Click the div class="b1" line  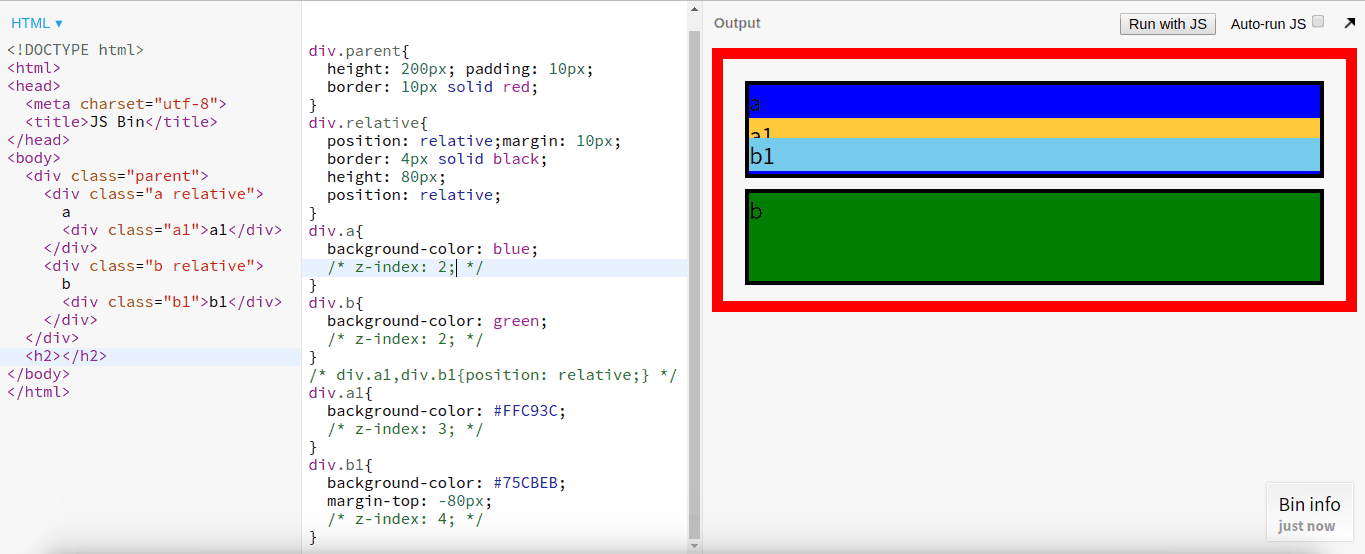point(172,302)
